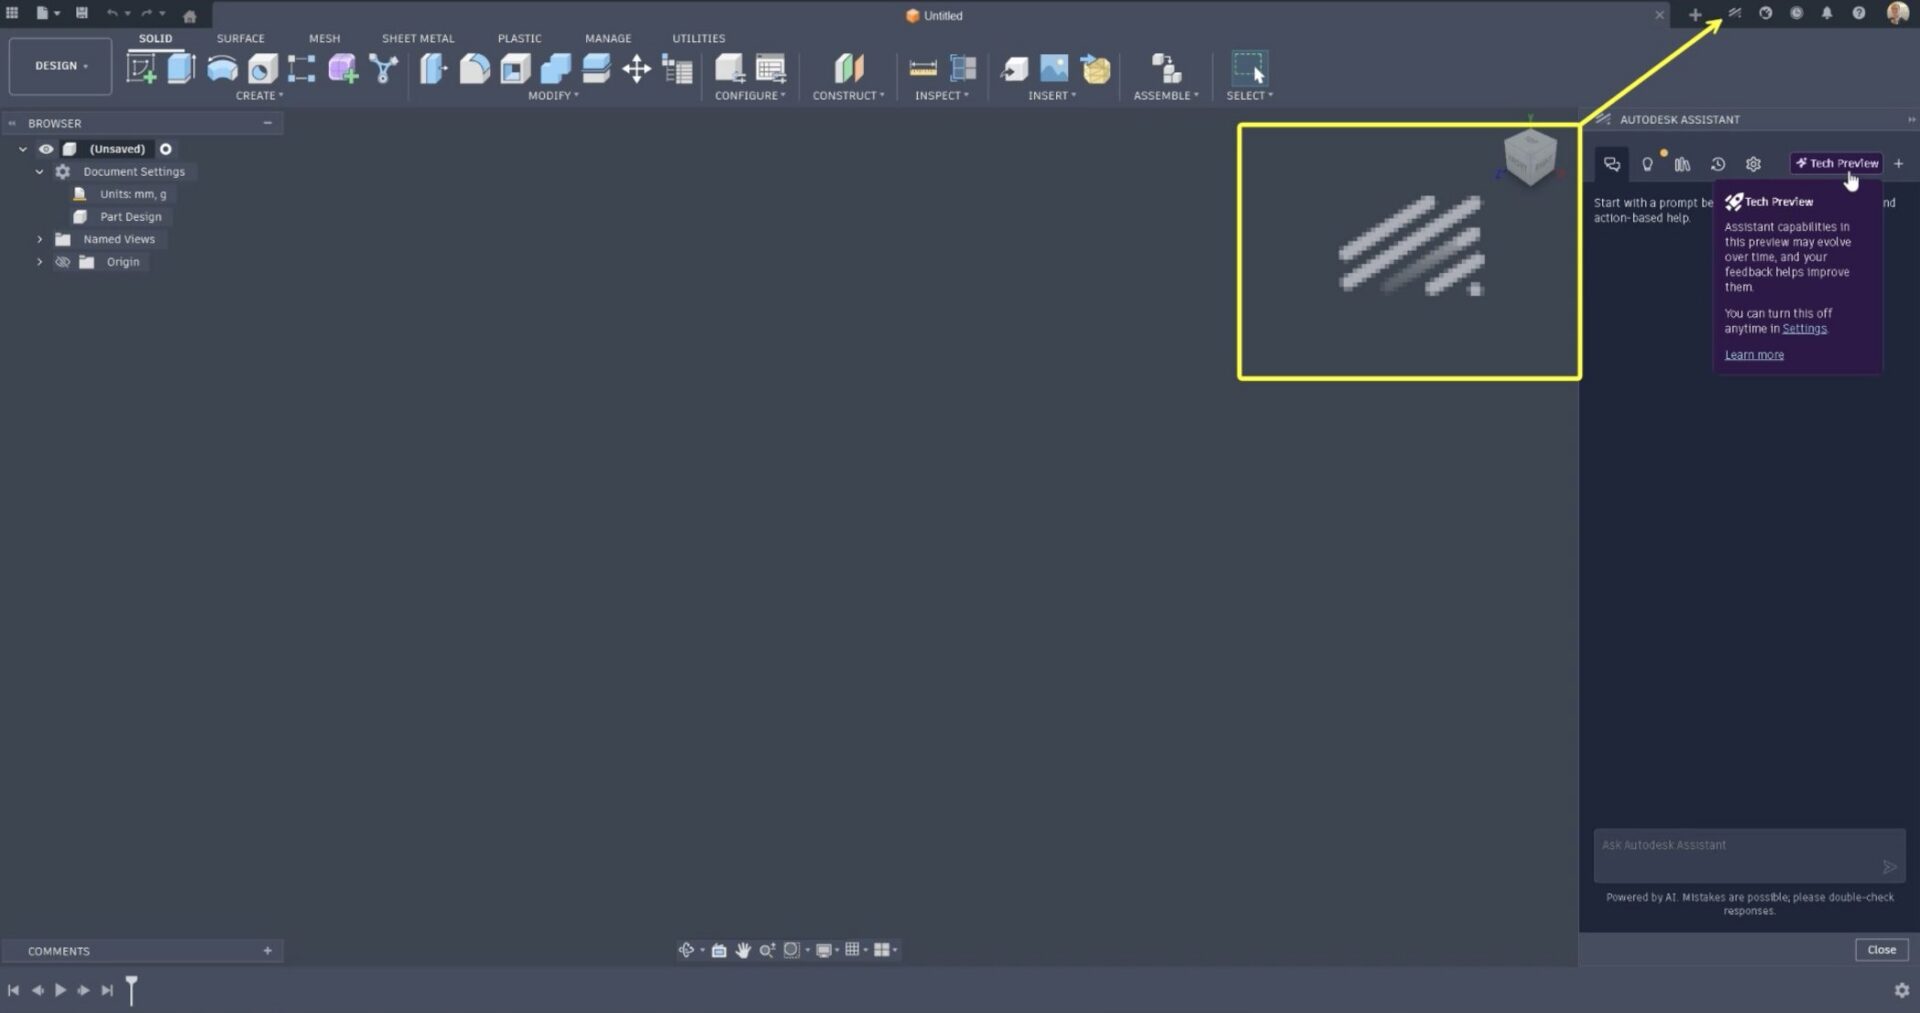Toggle visibility of the Origin folder
The image size is (1920, 1013).
[62, 262]
